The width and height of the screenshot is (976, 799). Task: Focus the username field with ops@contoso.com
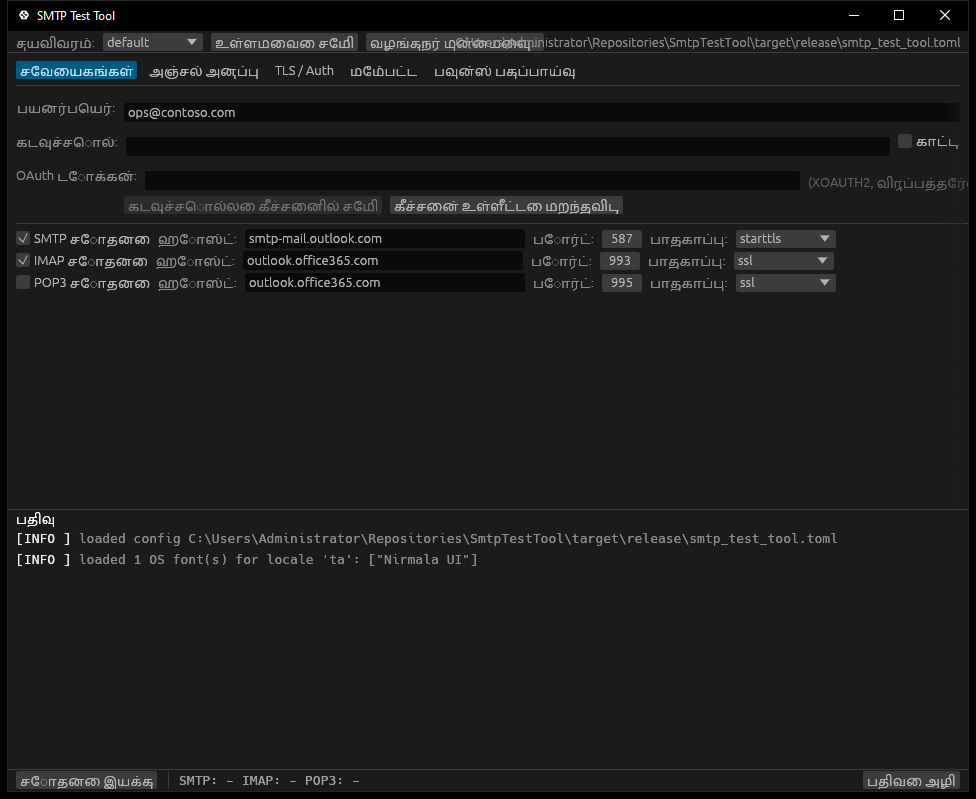[542, 113]
